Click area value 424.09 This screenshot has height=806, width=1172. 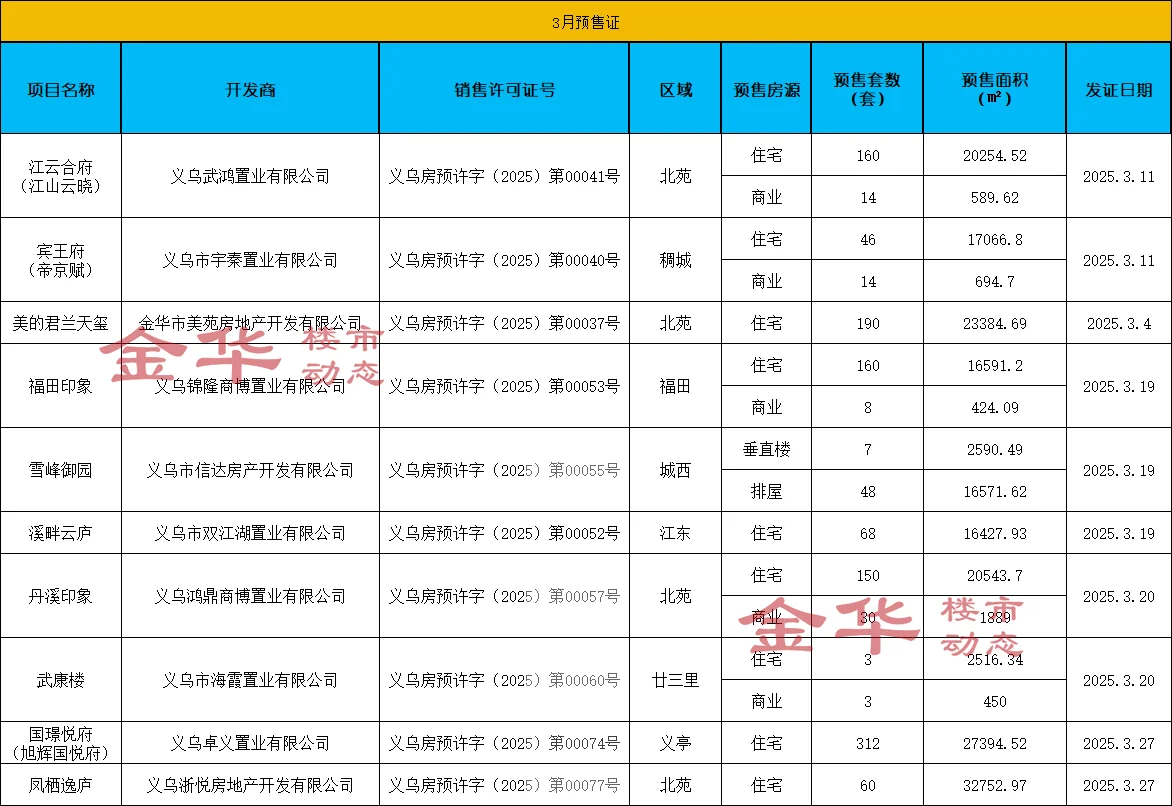pos(995,407)
